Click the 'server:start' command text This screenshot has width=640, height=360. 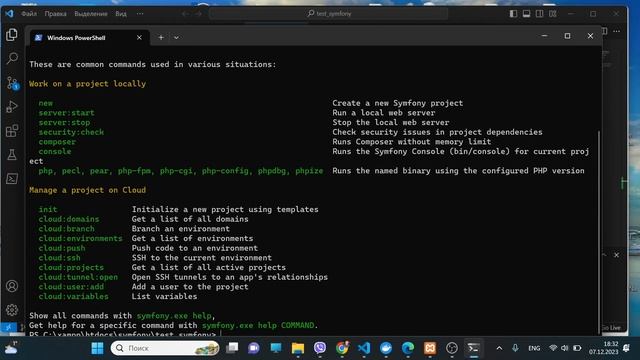click(x=66, y=113)
